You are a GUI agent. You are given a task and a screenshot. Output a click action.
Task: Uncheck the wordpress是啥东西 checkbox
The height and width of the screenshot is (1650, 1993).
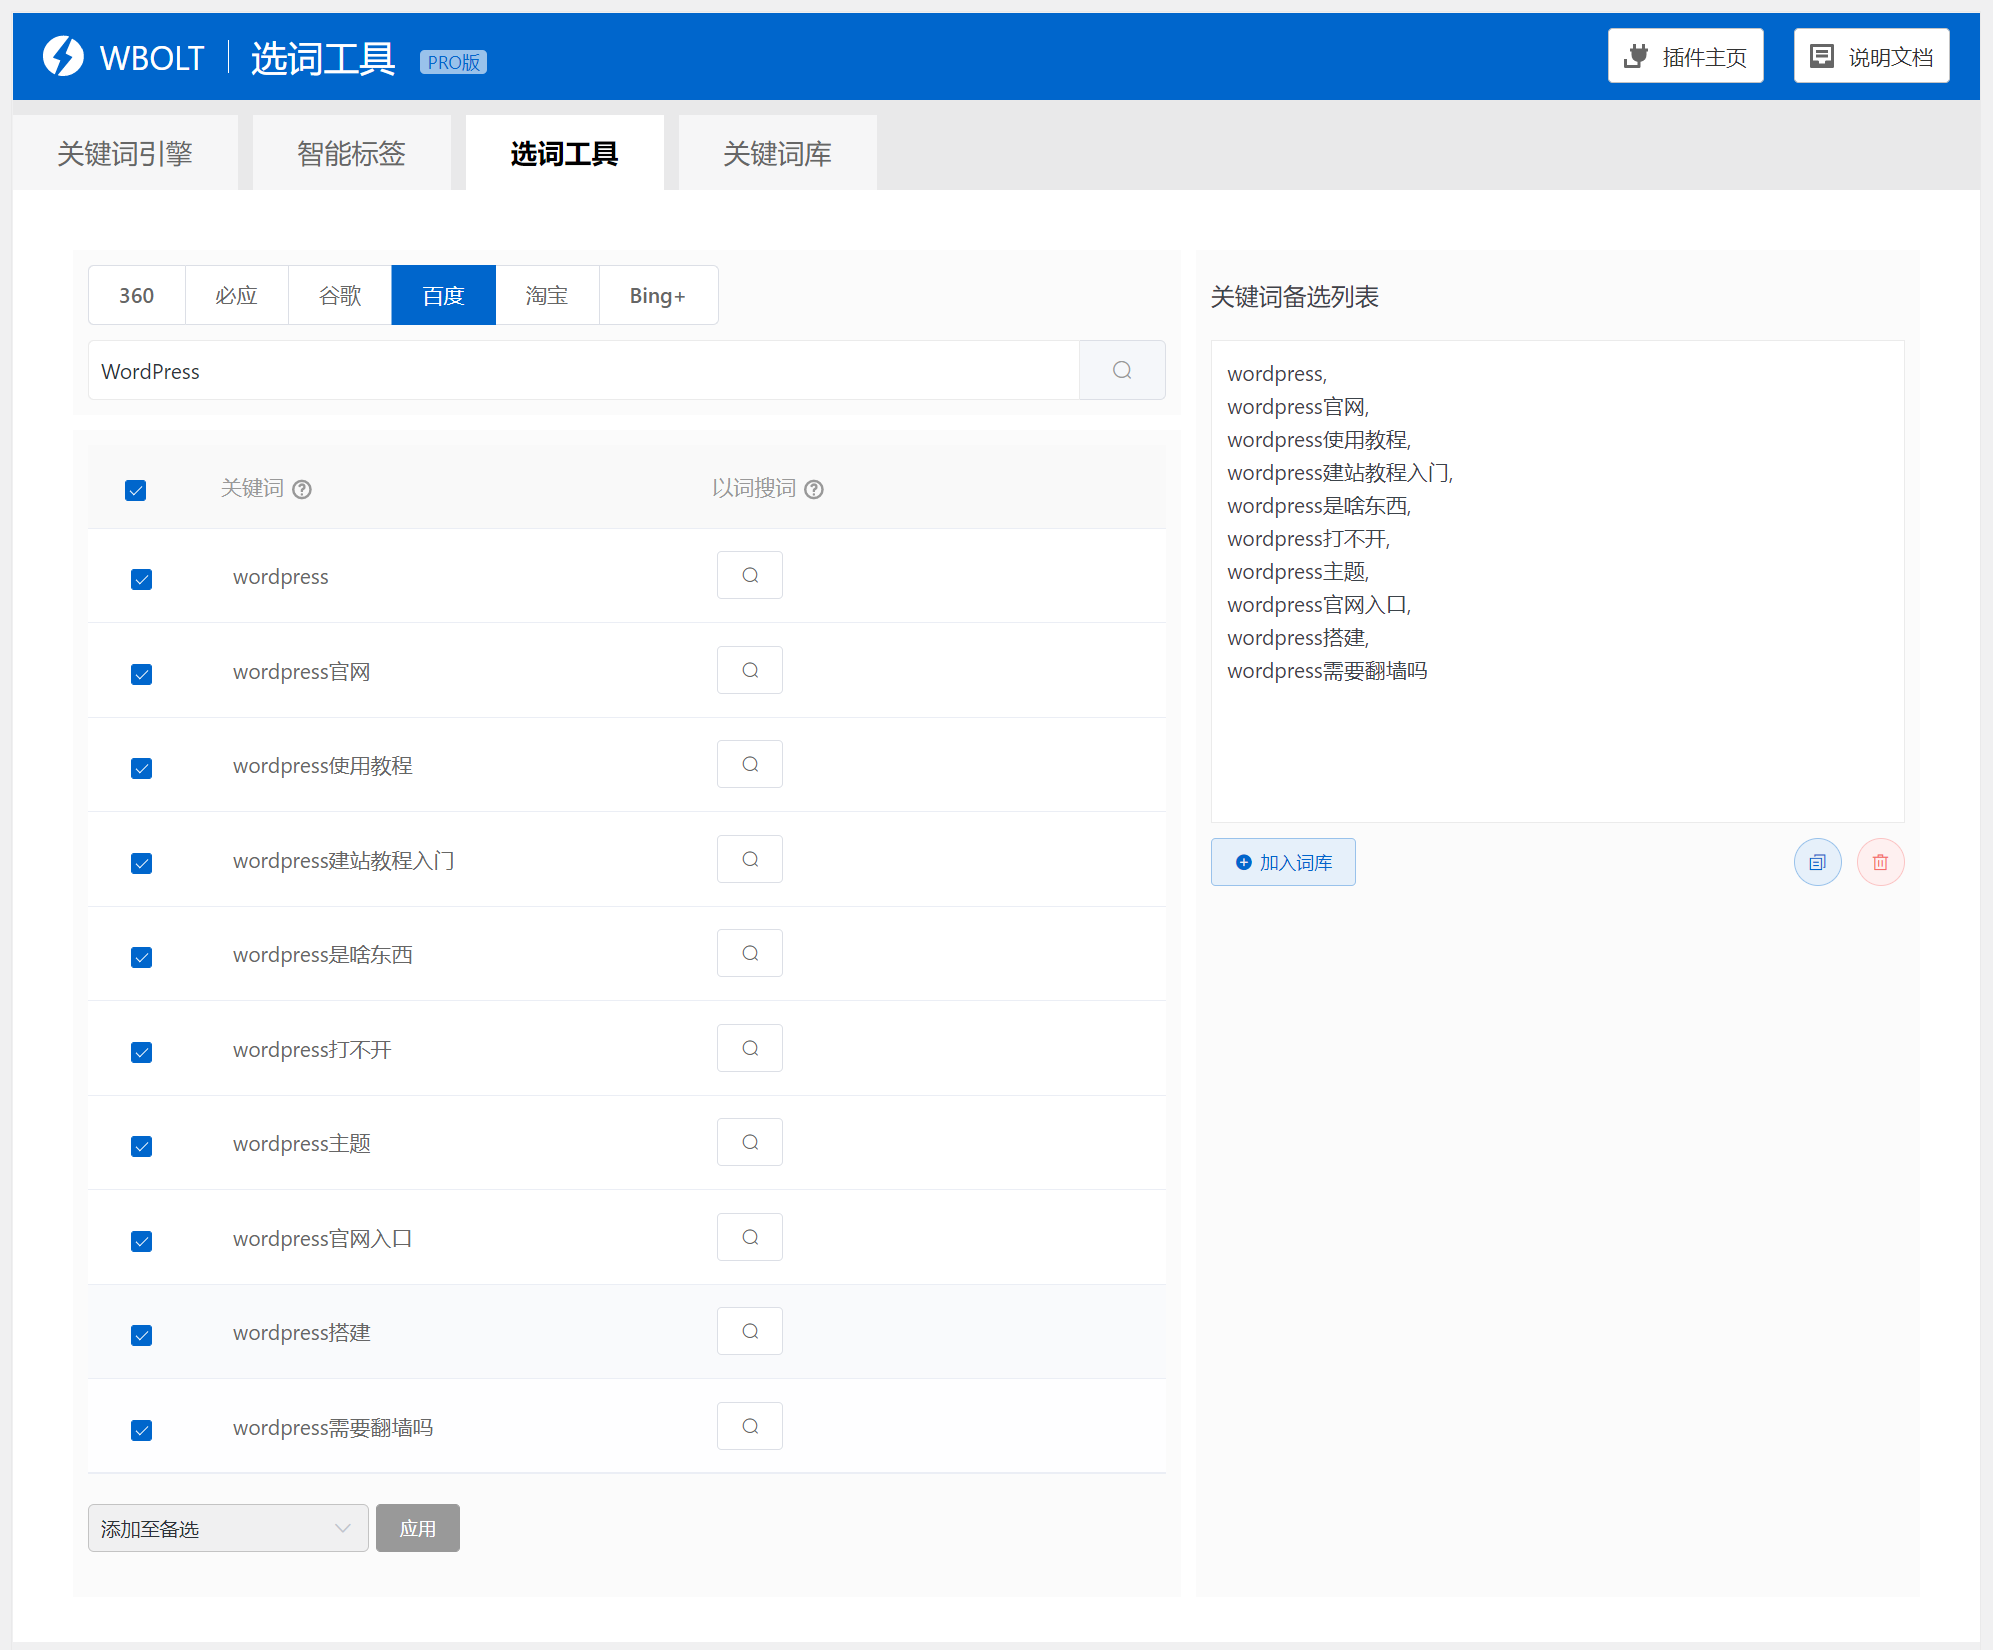(x=142, y=957)
